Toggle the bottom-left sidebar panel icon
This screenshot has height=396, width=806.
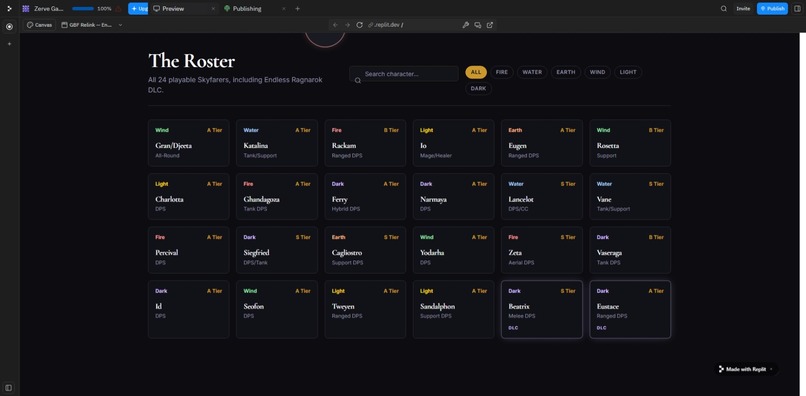pyautogui.click(x=9, y=387)
